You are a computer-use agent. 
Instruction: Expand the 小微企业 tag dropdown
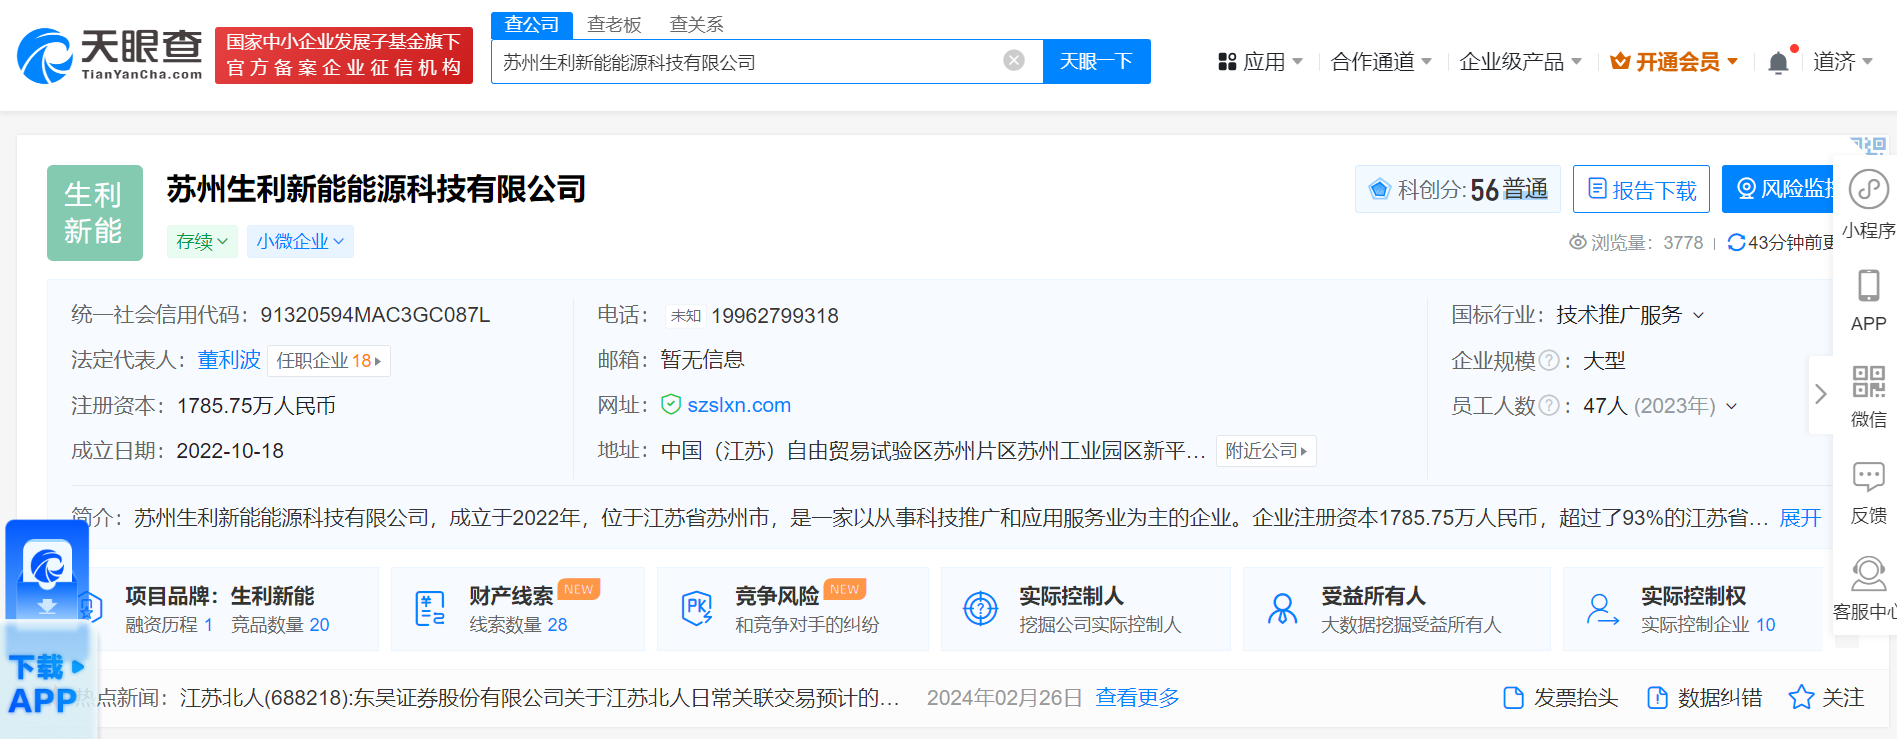point(300,241)
